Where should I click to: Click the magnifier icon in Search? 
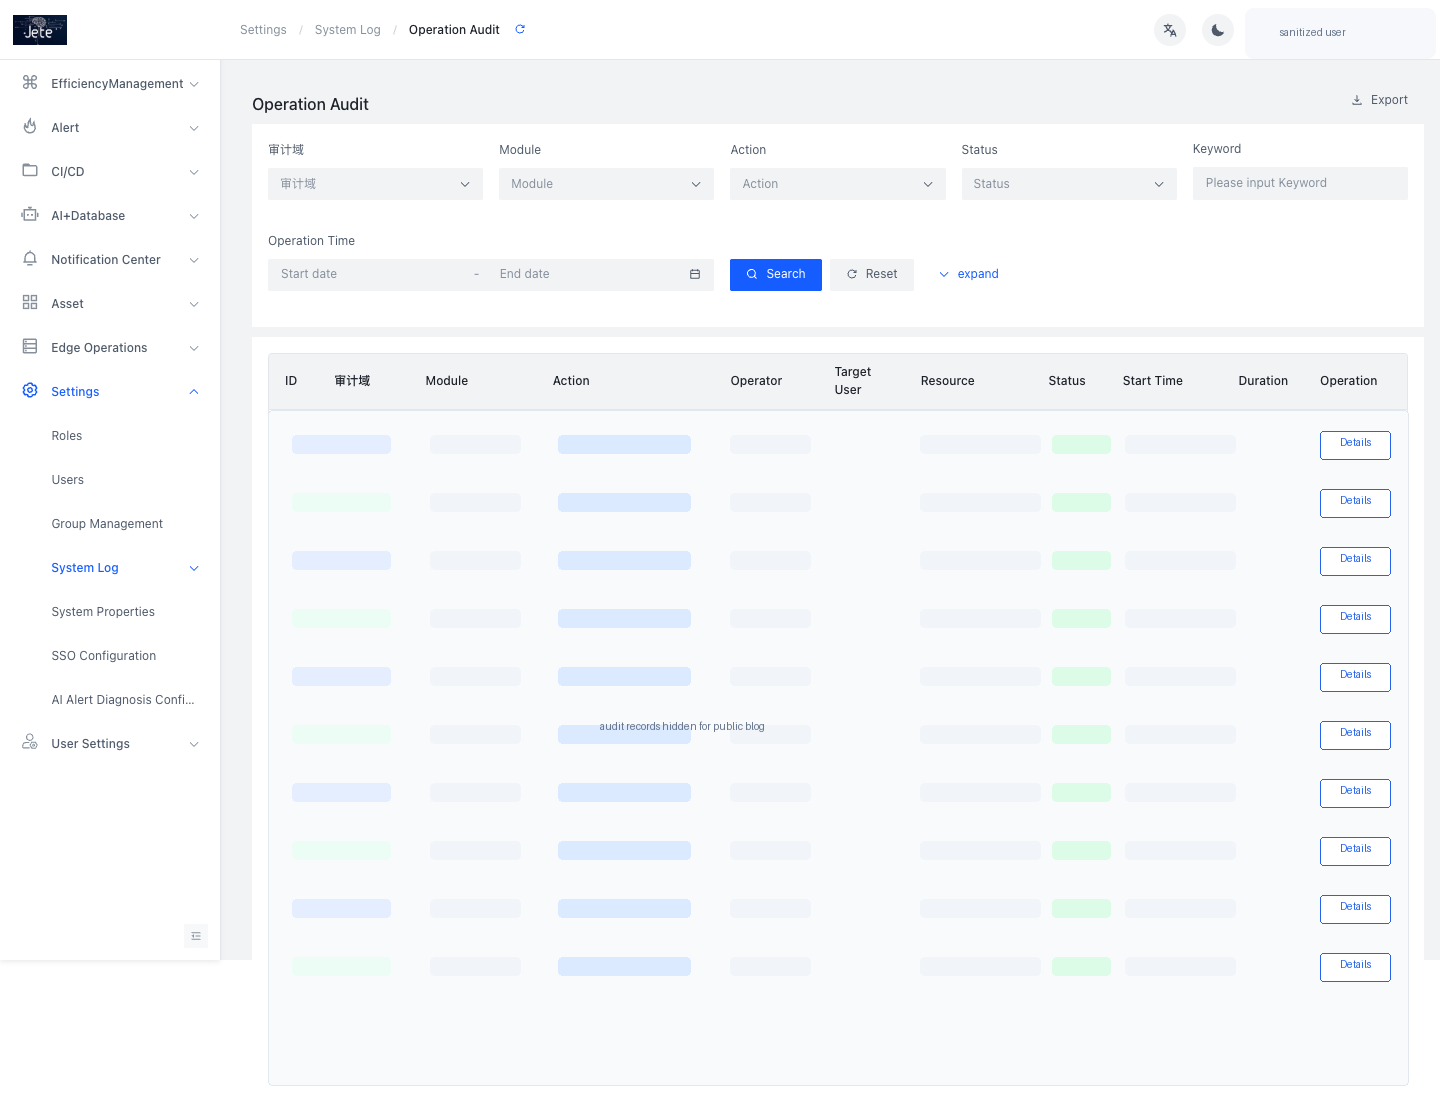click(x=752, y=274)
